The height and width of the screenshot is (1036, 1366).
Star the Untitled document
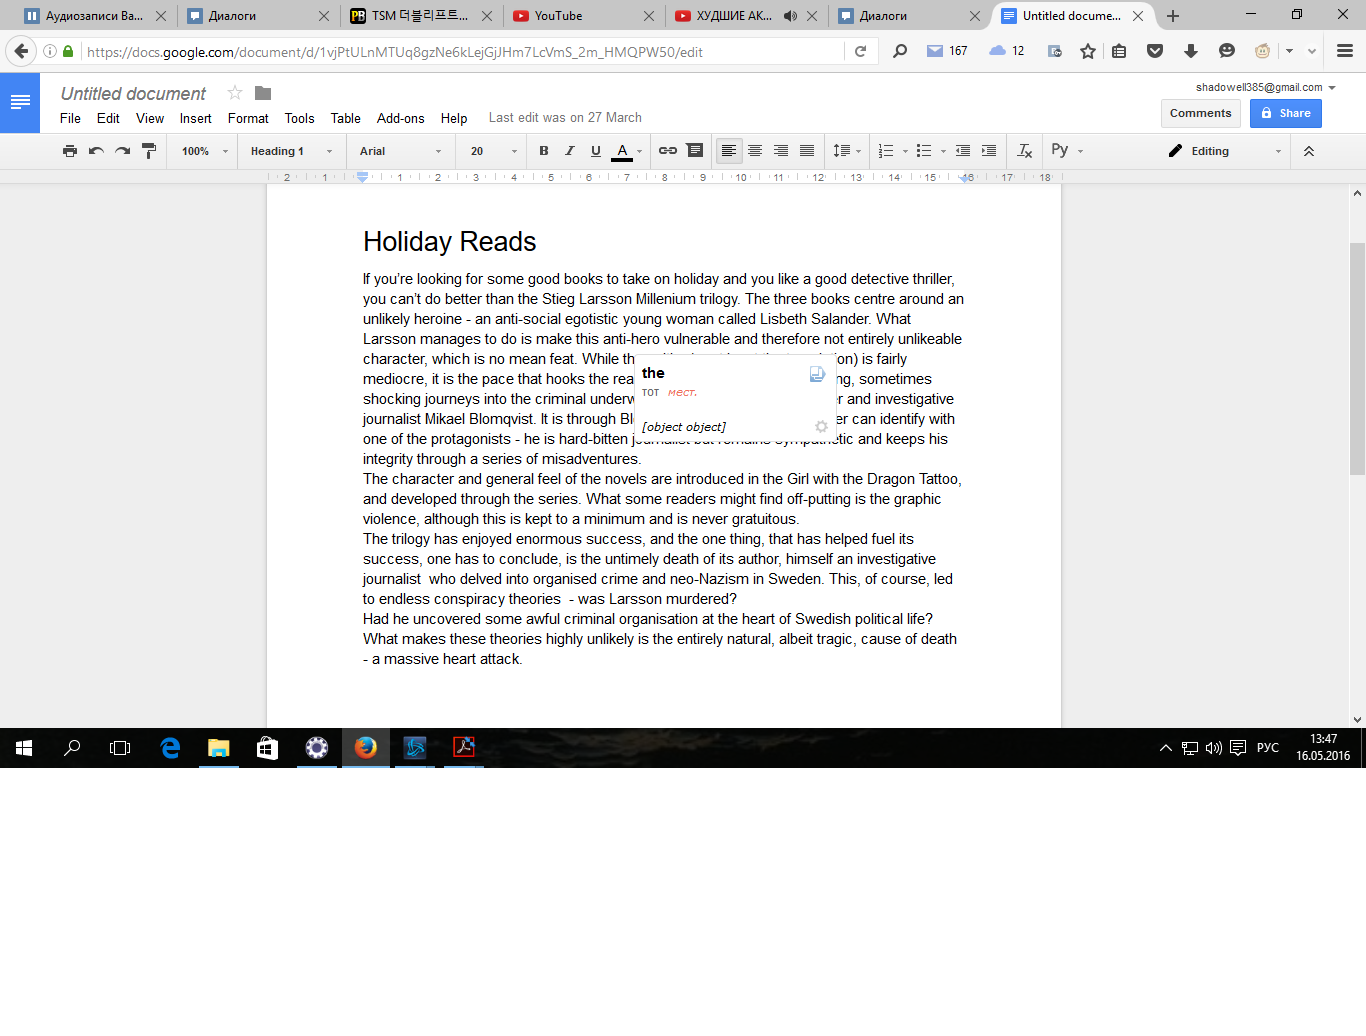click(x=235, y=93)
